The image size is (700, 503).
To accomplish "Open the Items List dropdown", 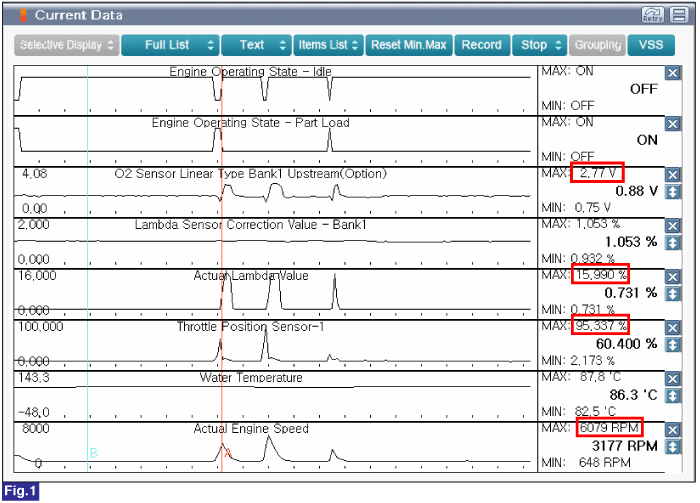I will 328,45.
